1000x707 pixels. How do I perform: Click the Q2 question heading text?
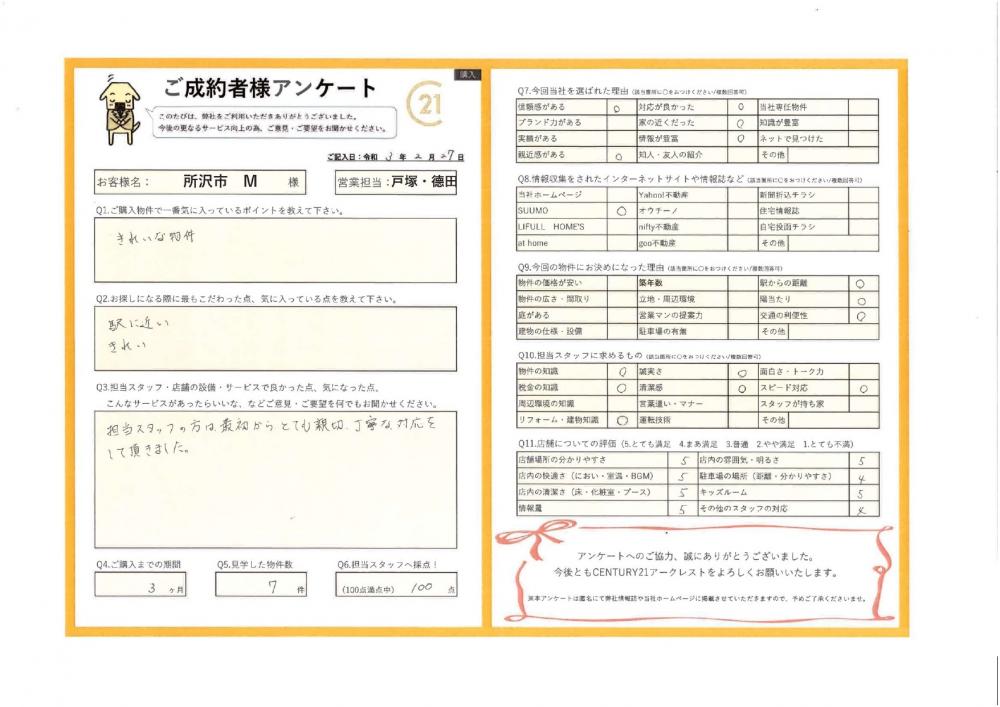[247, 299]
